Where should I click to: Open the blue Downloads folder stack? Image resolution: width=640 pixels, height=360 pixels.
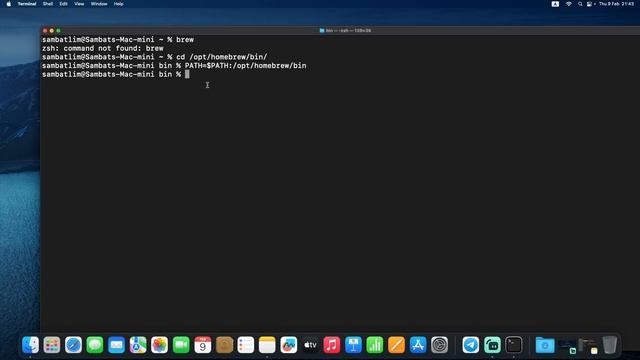(x=545, y=345)
